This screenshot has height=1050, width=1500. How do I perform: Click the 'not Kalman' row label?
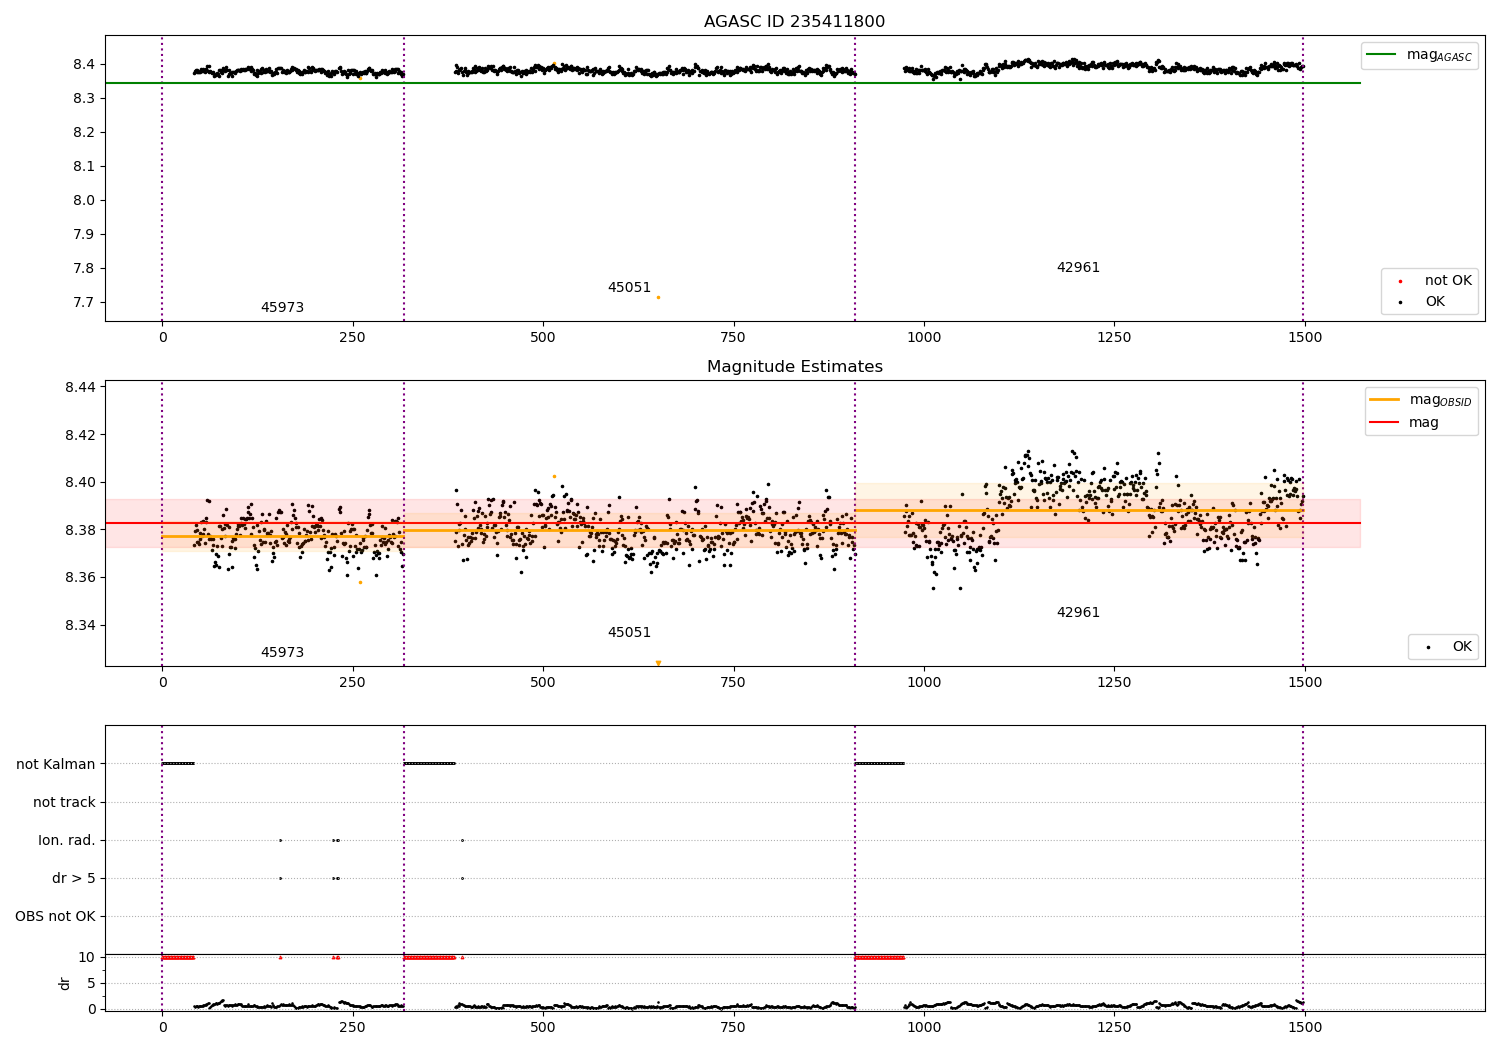(x=56, y=765)
